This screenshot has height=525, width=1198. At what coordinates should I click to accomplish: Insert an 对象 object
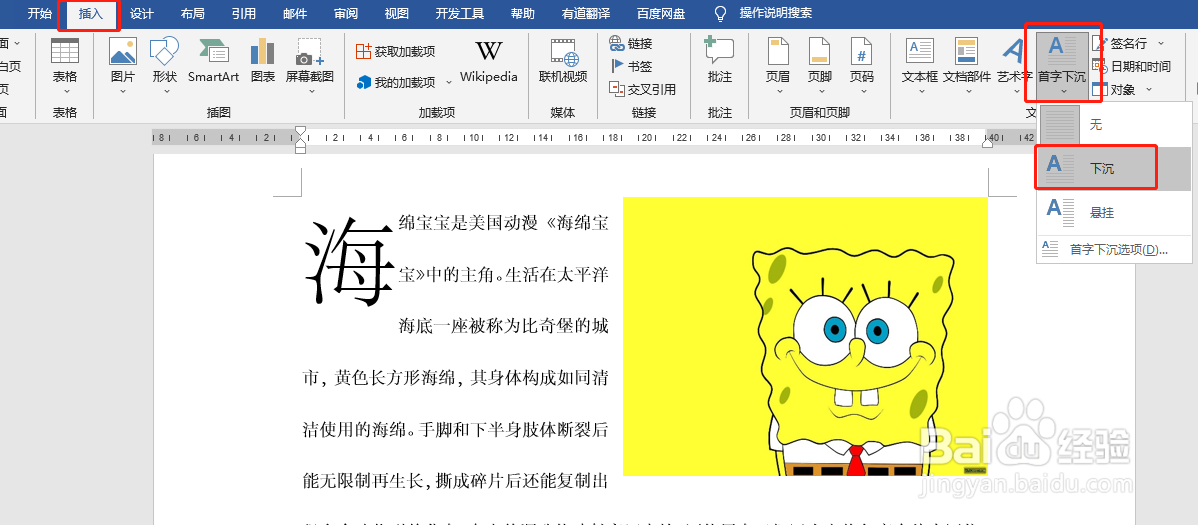coord(1115,89)
